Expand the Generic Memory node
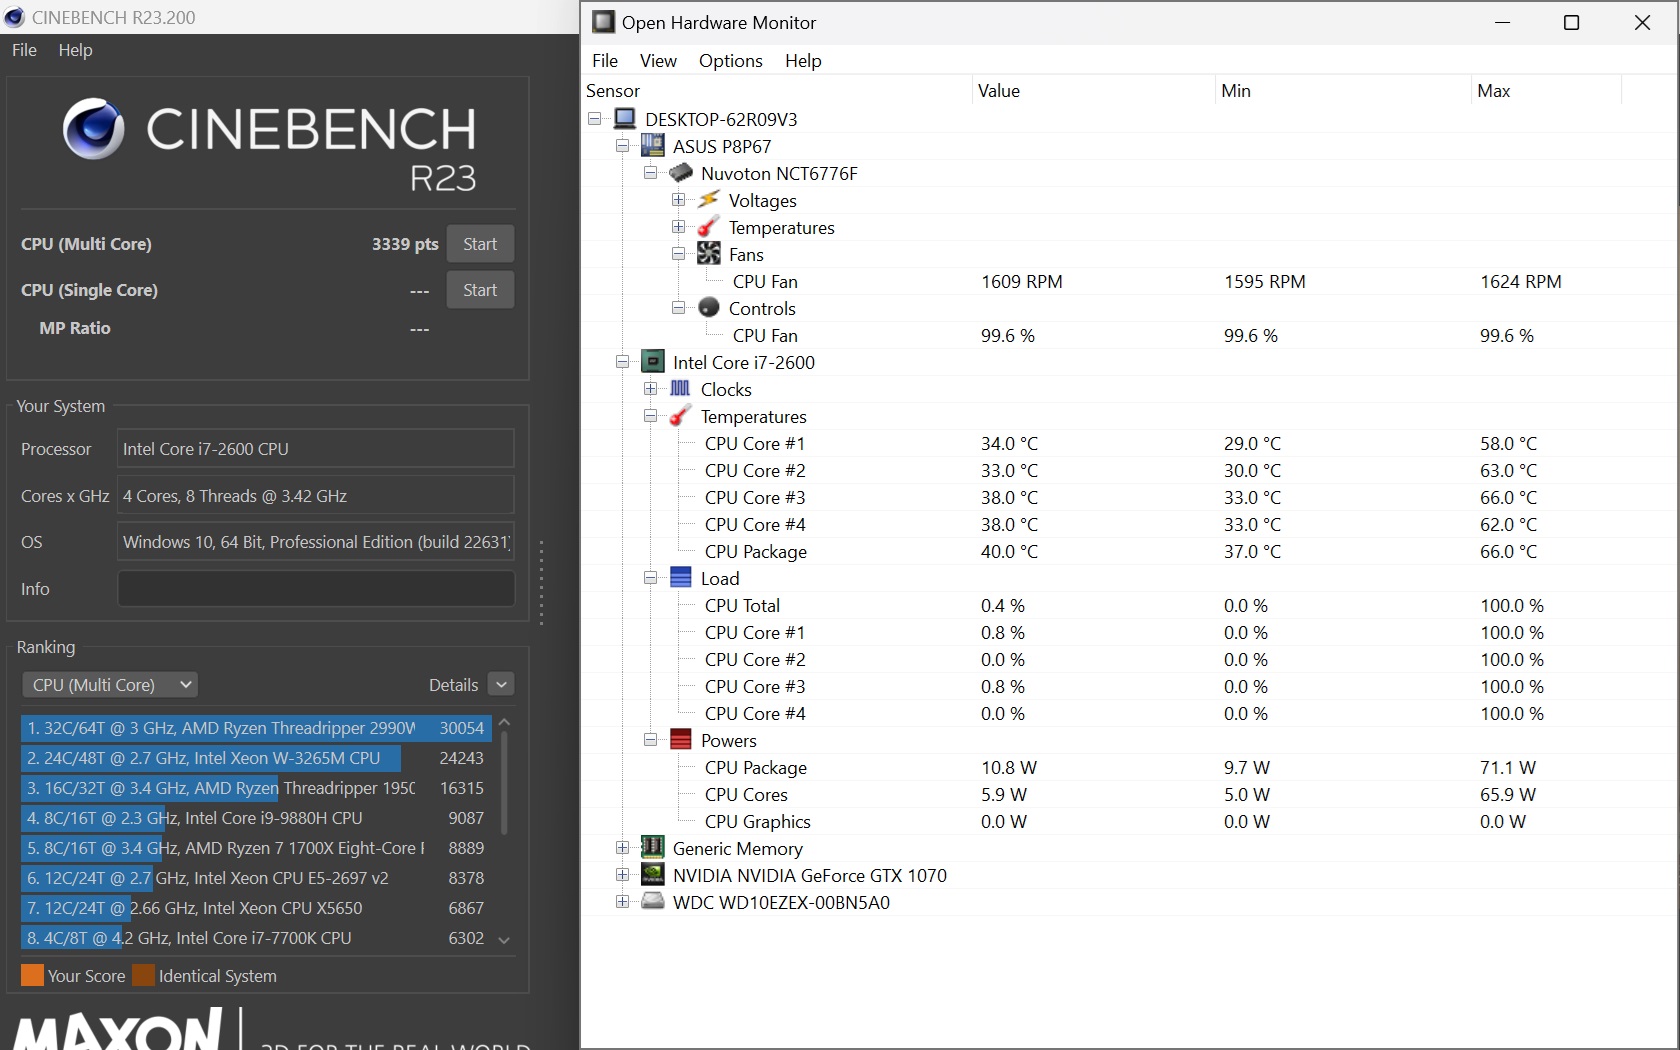Image resolution: width=1680 pixels, height=1050 pixels. pos(623,848)
